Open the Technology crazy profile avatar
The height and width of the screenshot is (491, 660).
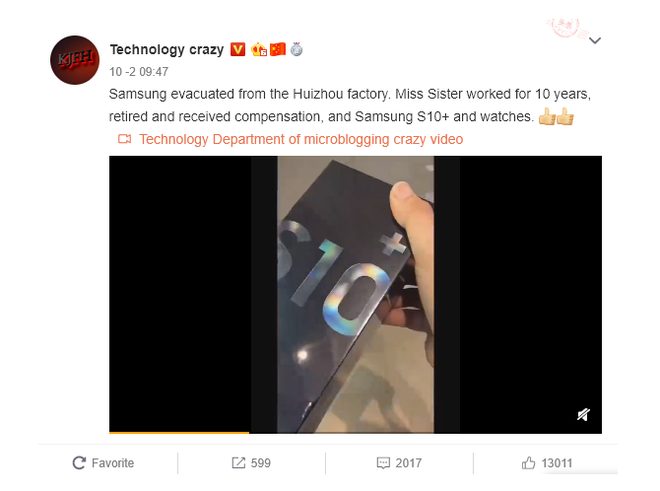point(75,60)
